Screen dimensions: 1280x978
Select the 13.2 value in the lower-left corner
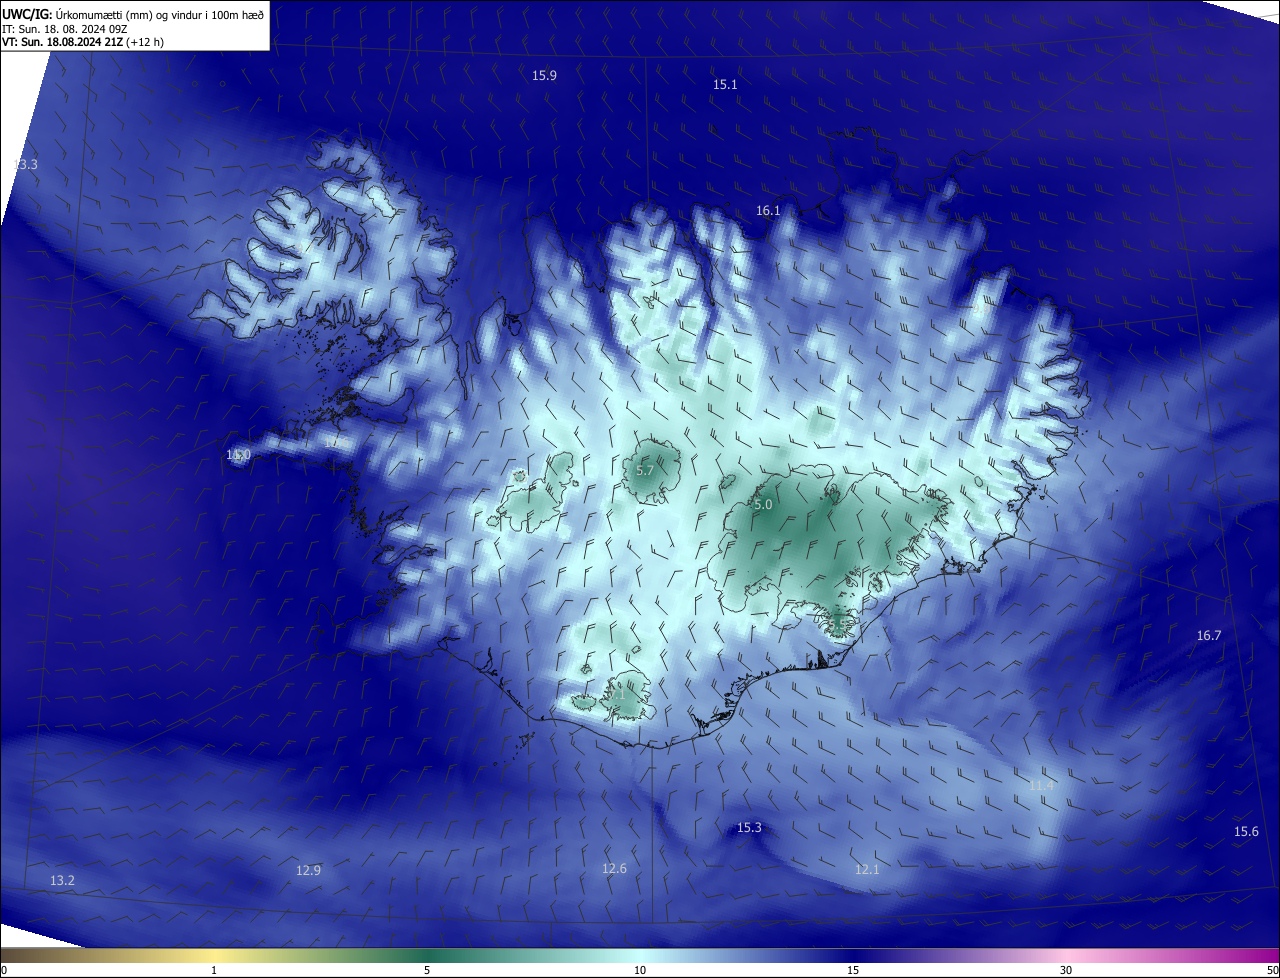click(62, 880)
